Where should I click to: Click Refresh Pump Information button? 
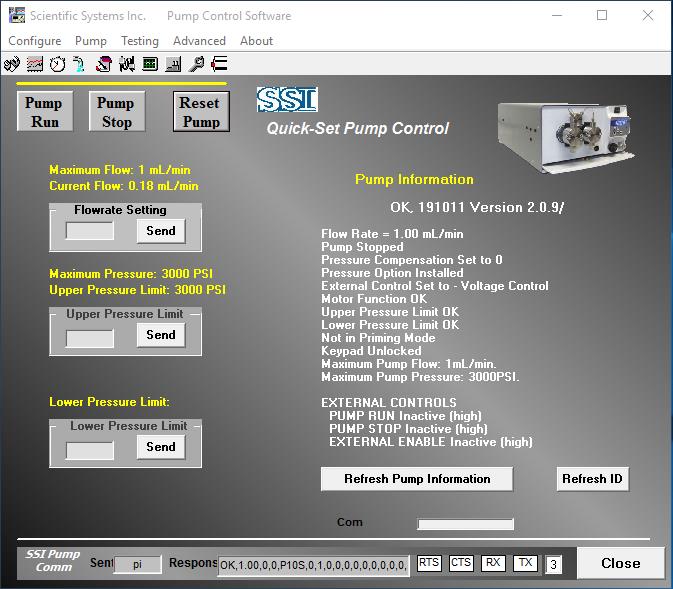pyautogui.click(x=417, y=479)
